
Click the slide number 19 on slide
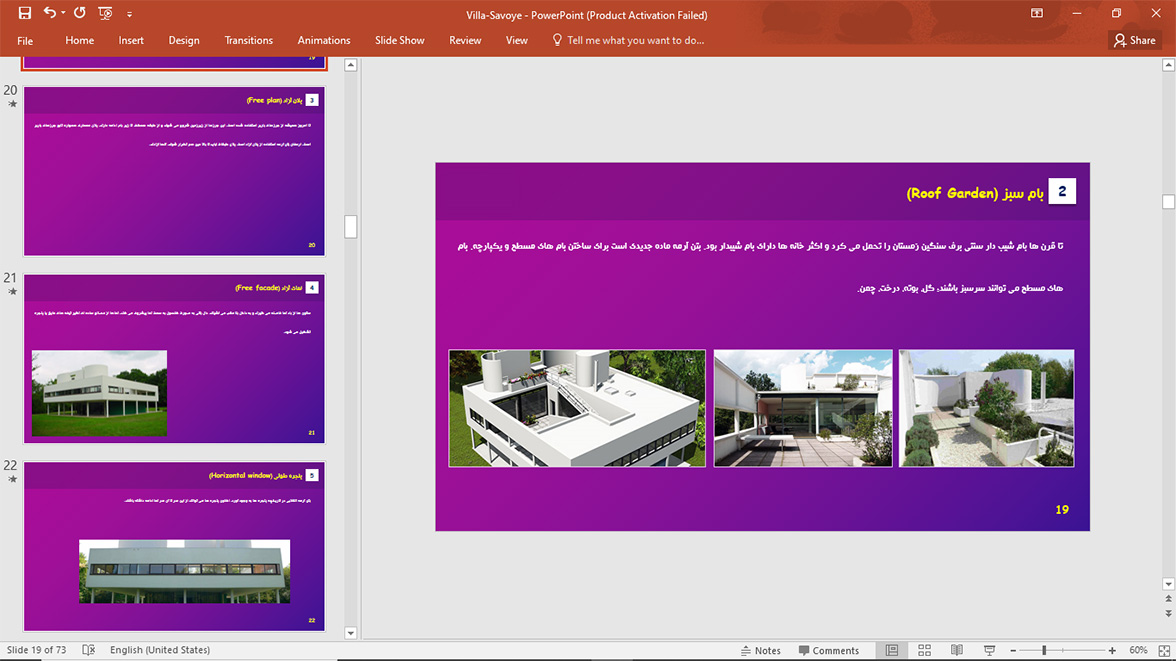pyautogui.click(x=1062, y=509)
